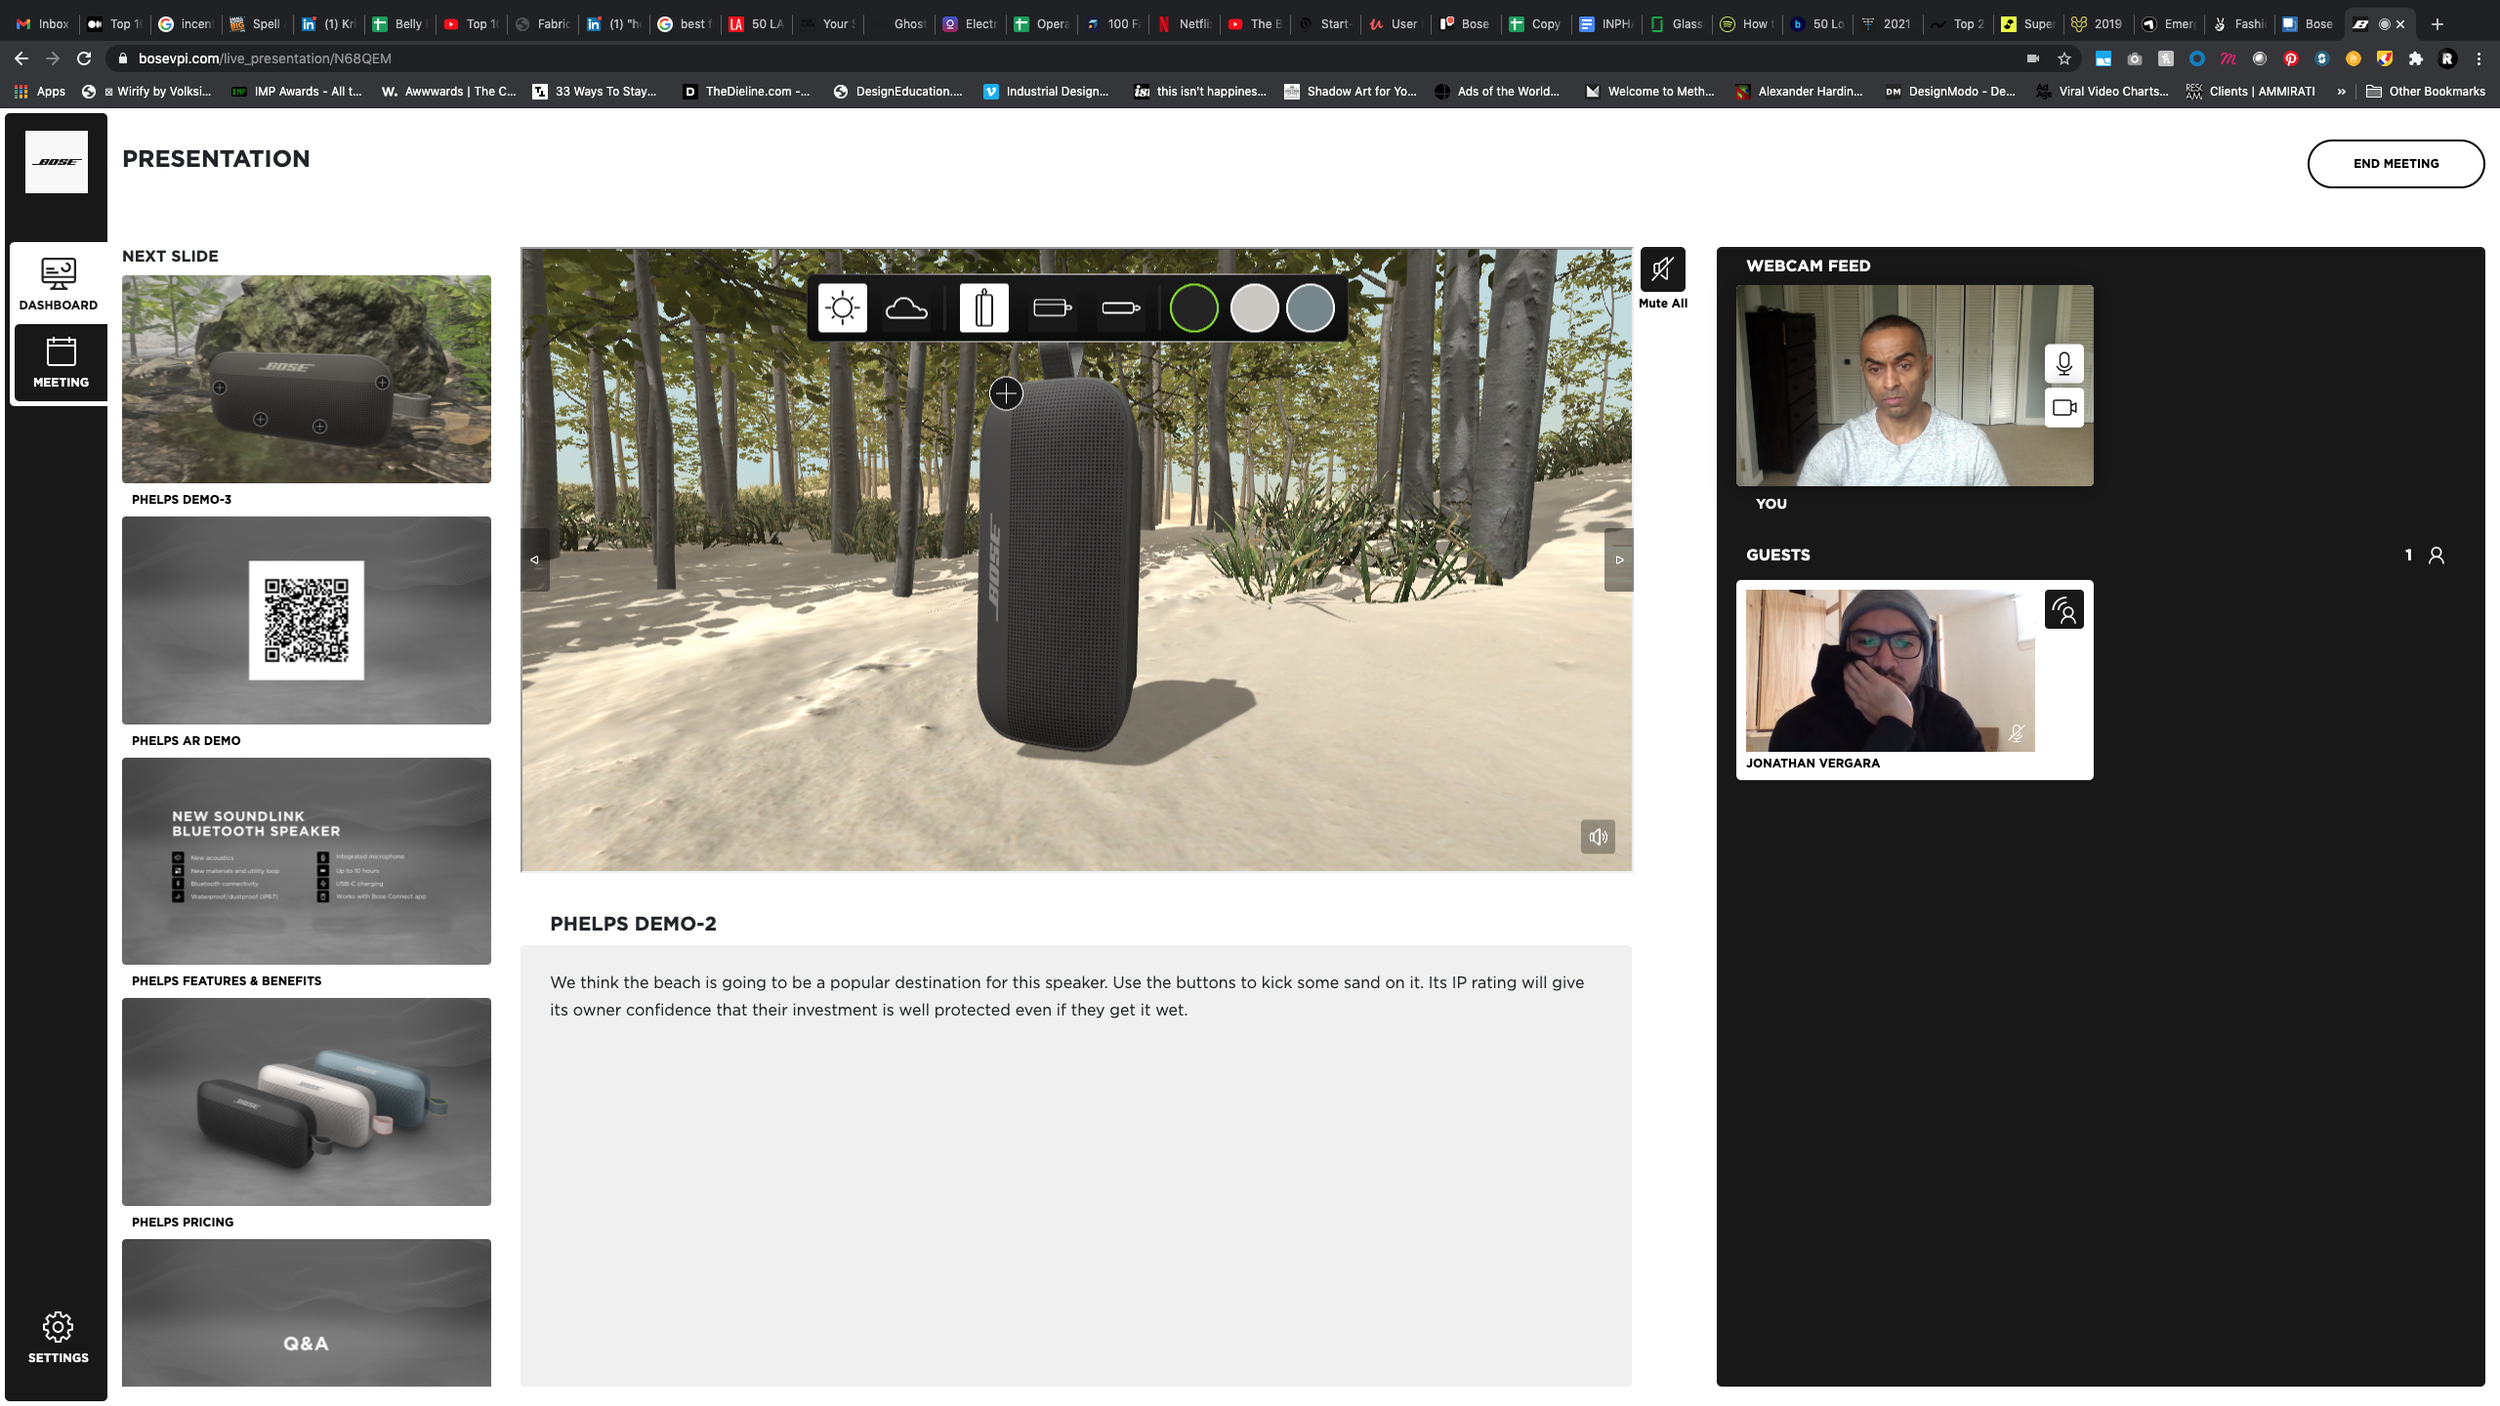Select Phelps Pricing slide thumbnail
The width and height of the screenshot is (2500, 1406).
click(306, 1101)
